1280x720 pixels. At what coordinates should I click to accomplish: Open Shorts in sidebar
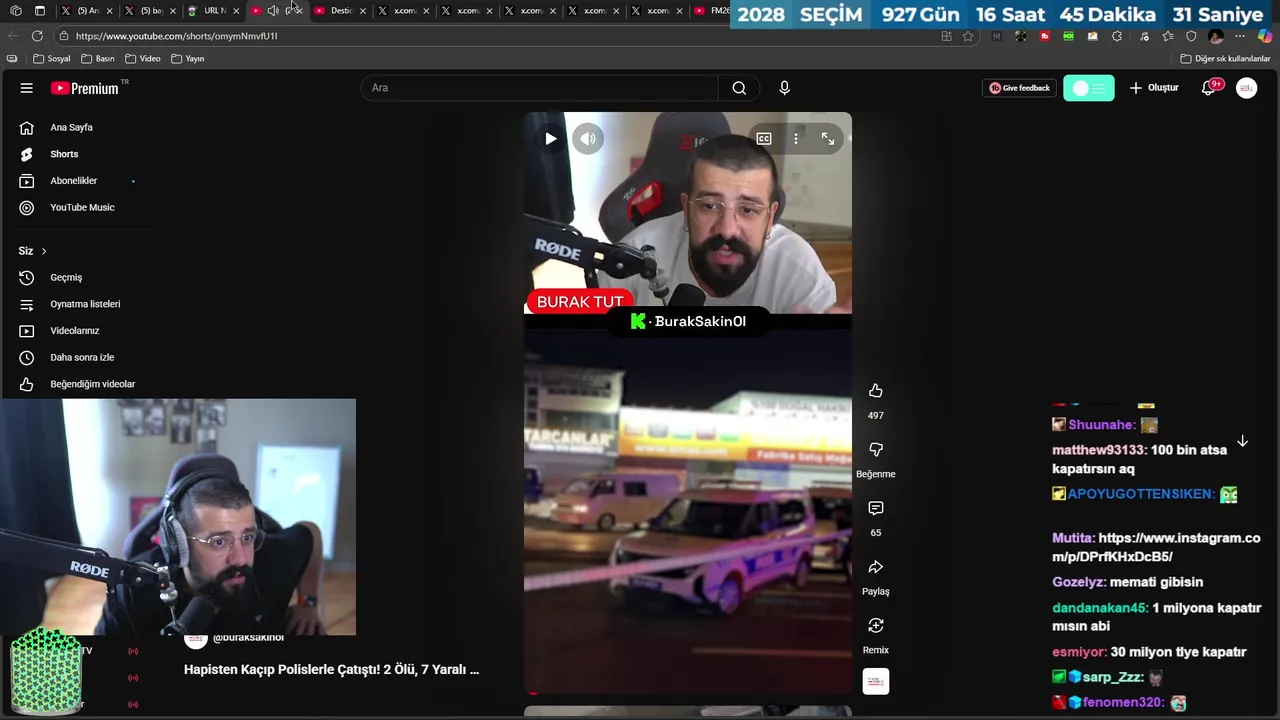point(64,154)
